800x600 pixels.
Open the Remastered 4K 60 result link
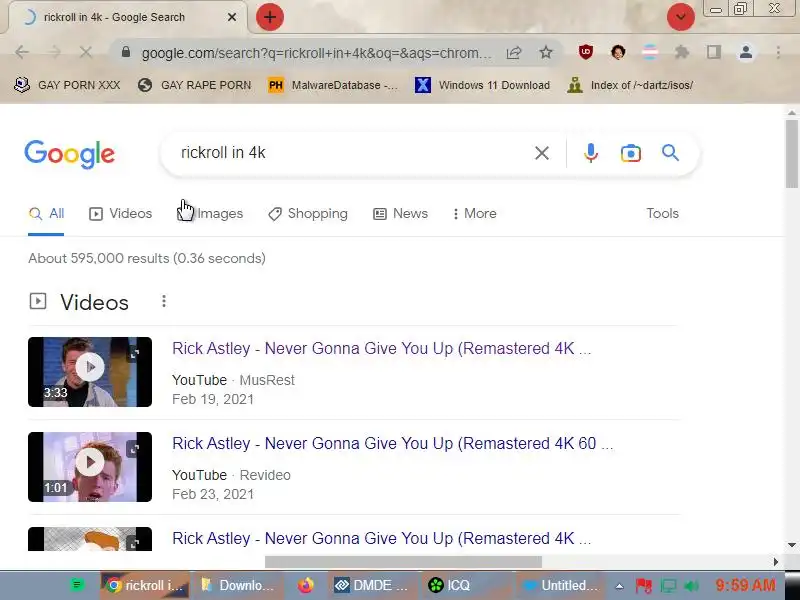click(x=392, y=443)
